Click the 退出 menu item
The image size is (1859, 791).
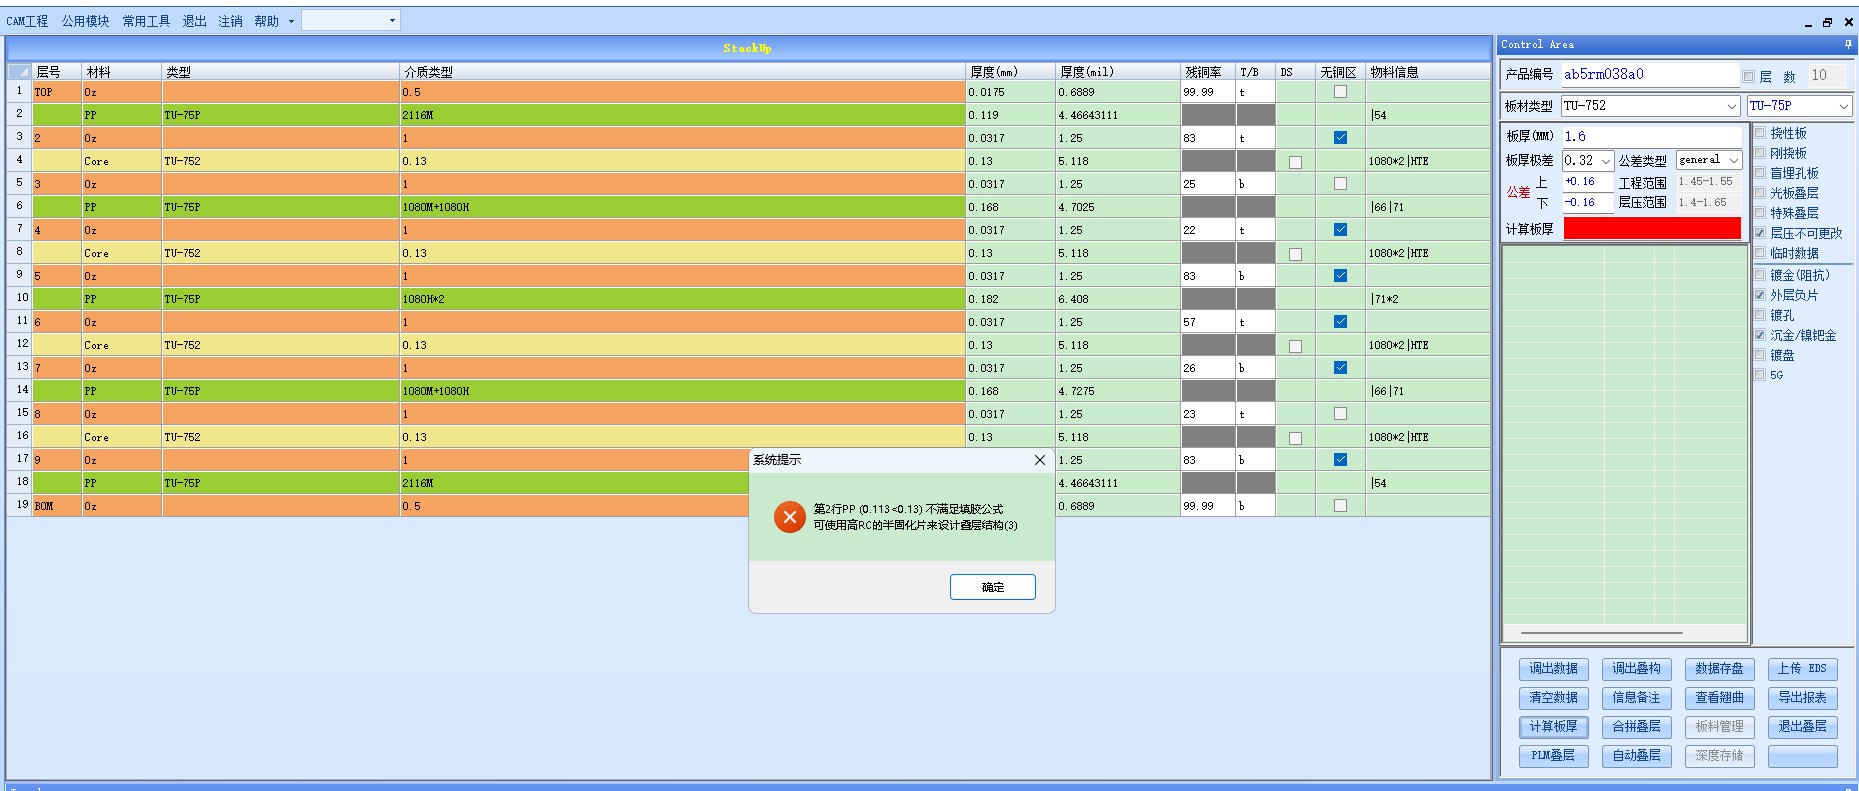coord(194,21)
